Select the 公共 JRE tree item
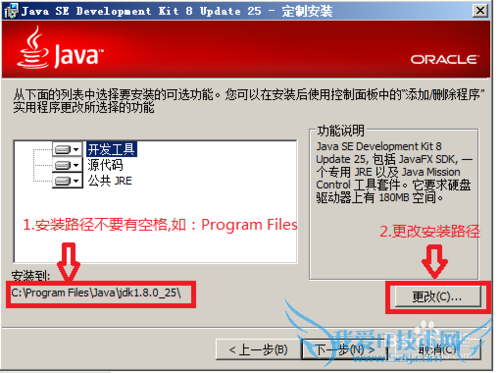The image size is (500, 373). point(110,181)
